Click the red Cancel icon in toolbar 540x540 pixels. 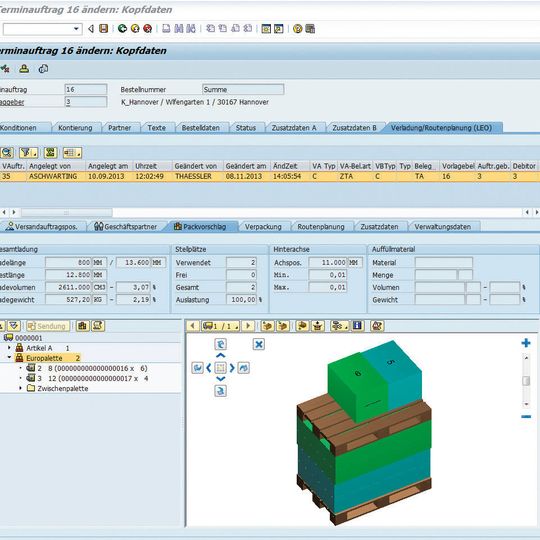(147, 29)
